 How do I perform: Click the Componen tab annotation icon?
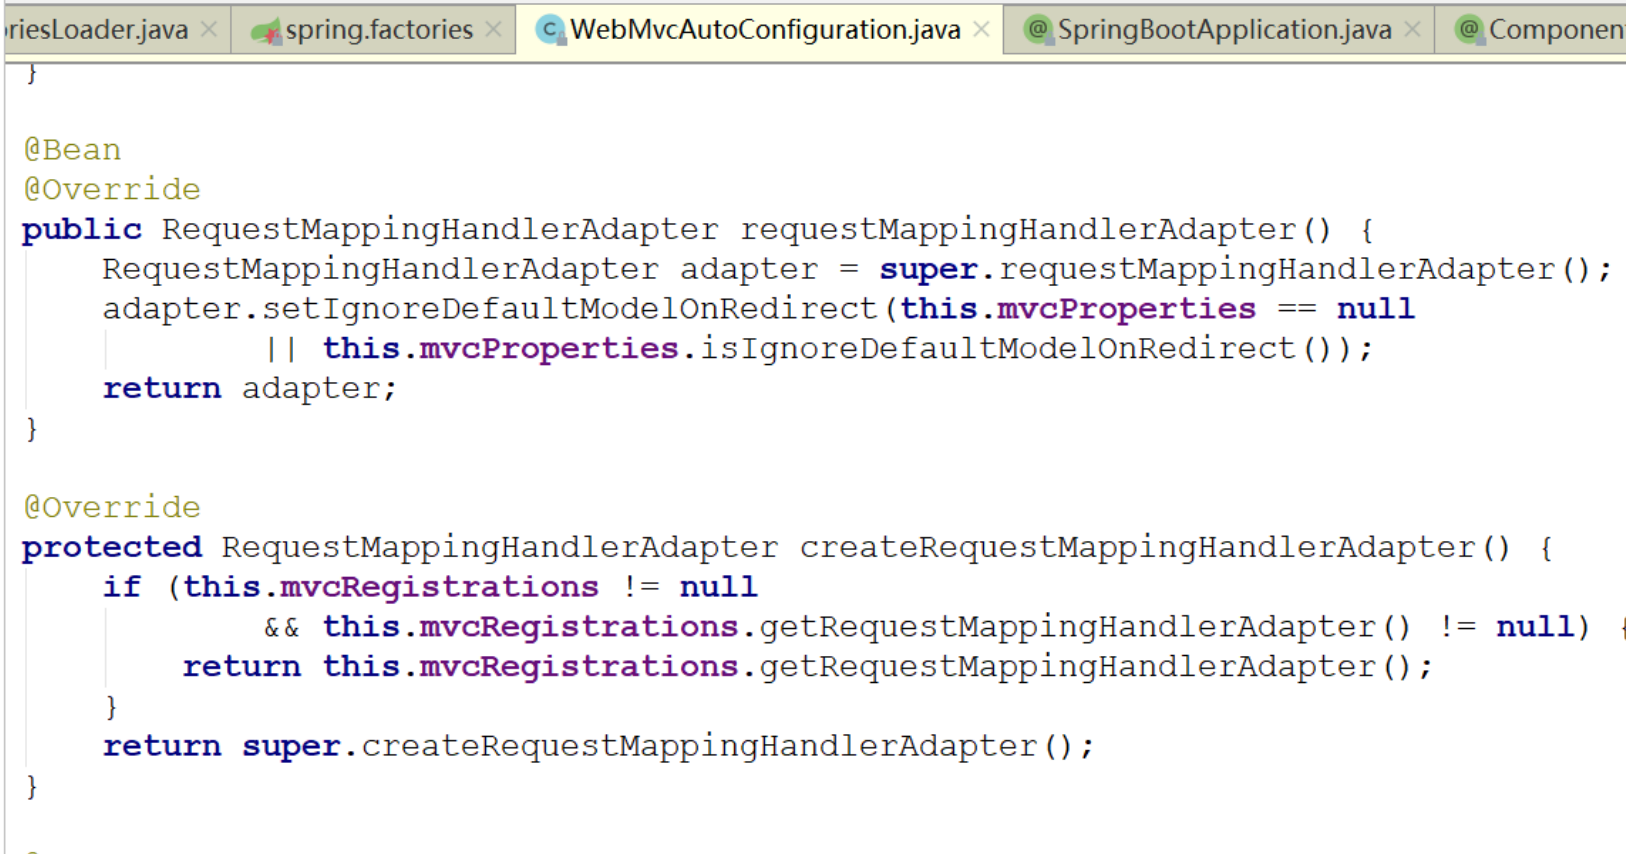(x=1469, y=29)
